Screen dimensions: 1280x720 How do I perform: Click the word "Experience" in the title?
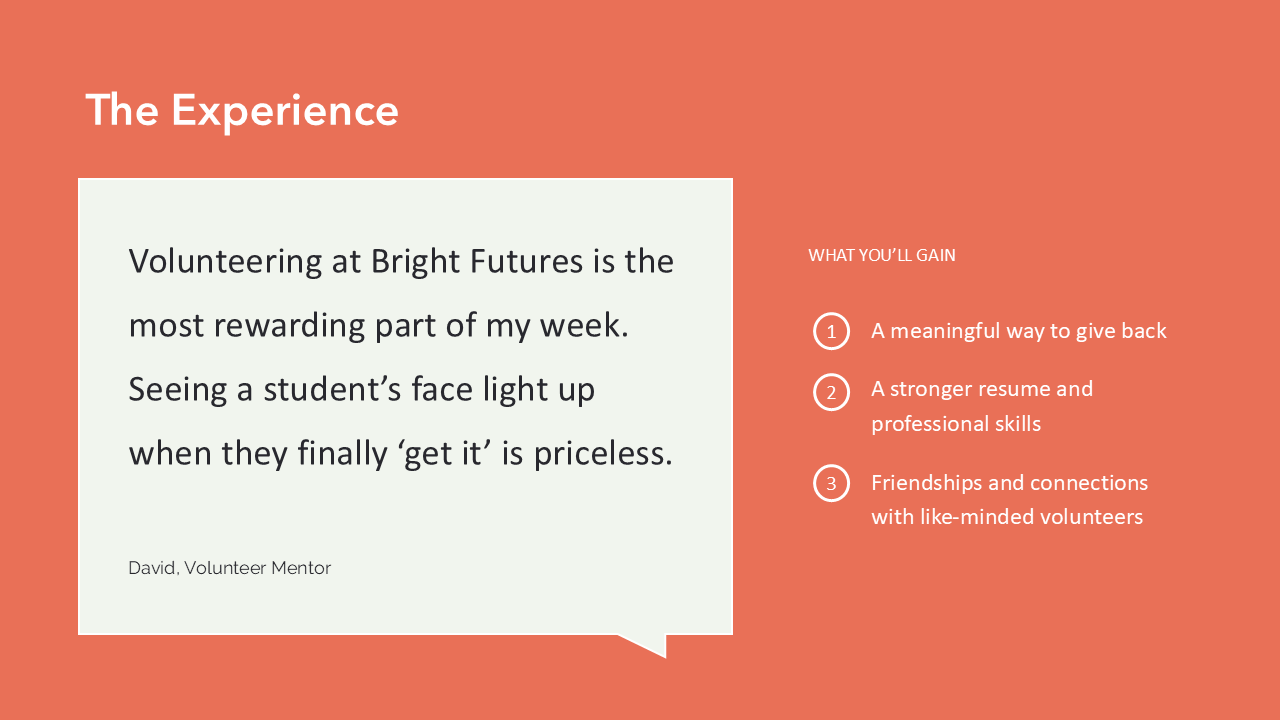point(285,110)
